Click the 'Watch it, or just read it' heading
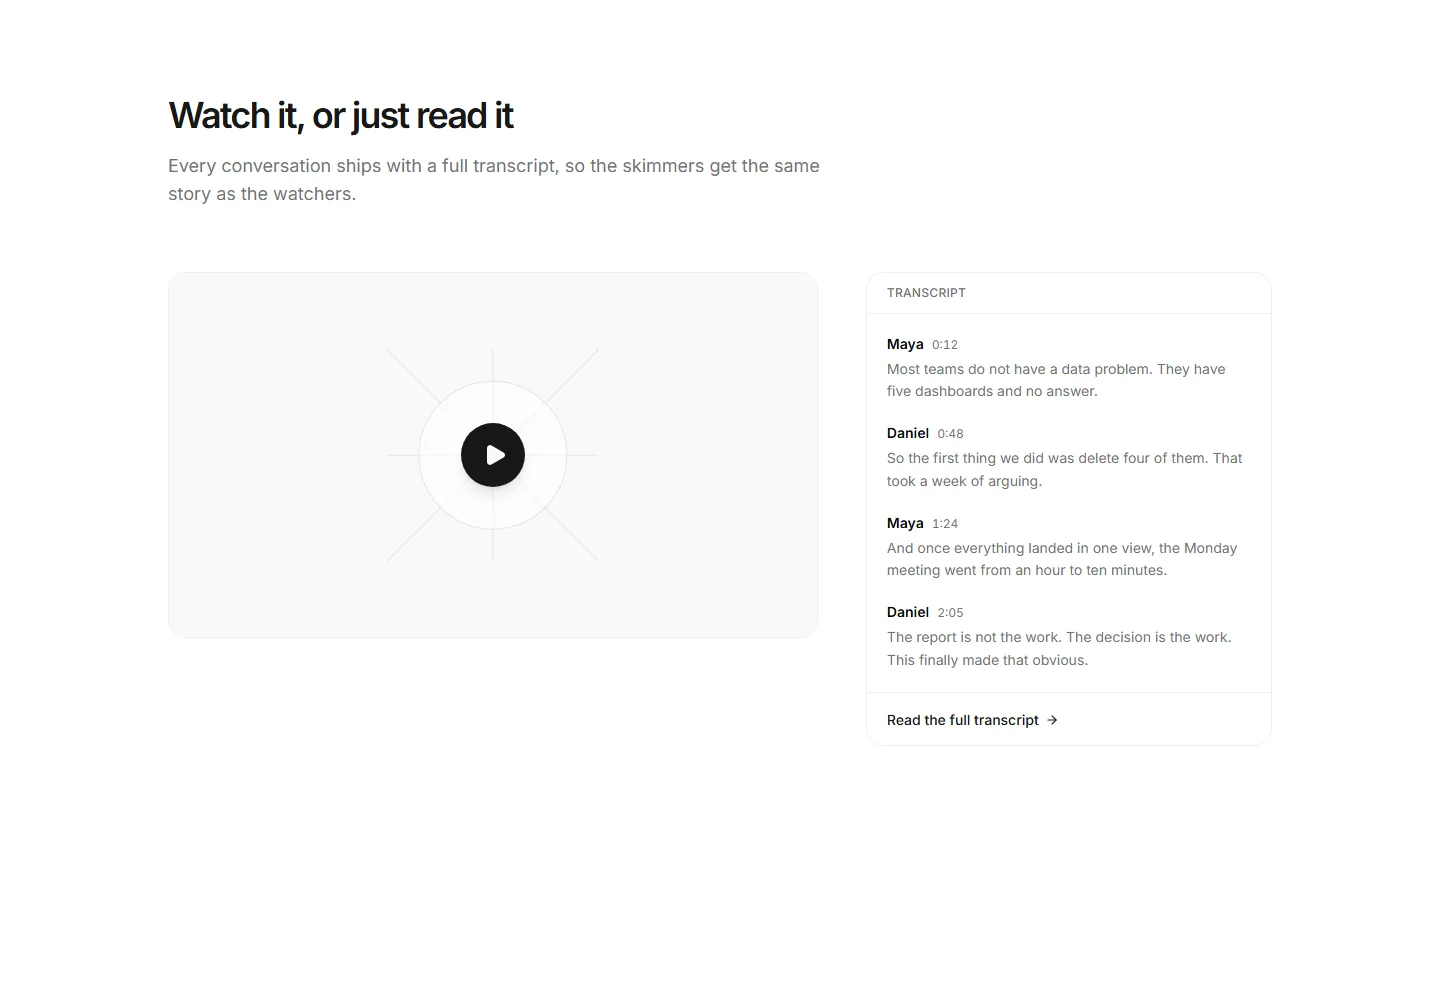 (x=341, y=116)
